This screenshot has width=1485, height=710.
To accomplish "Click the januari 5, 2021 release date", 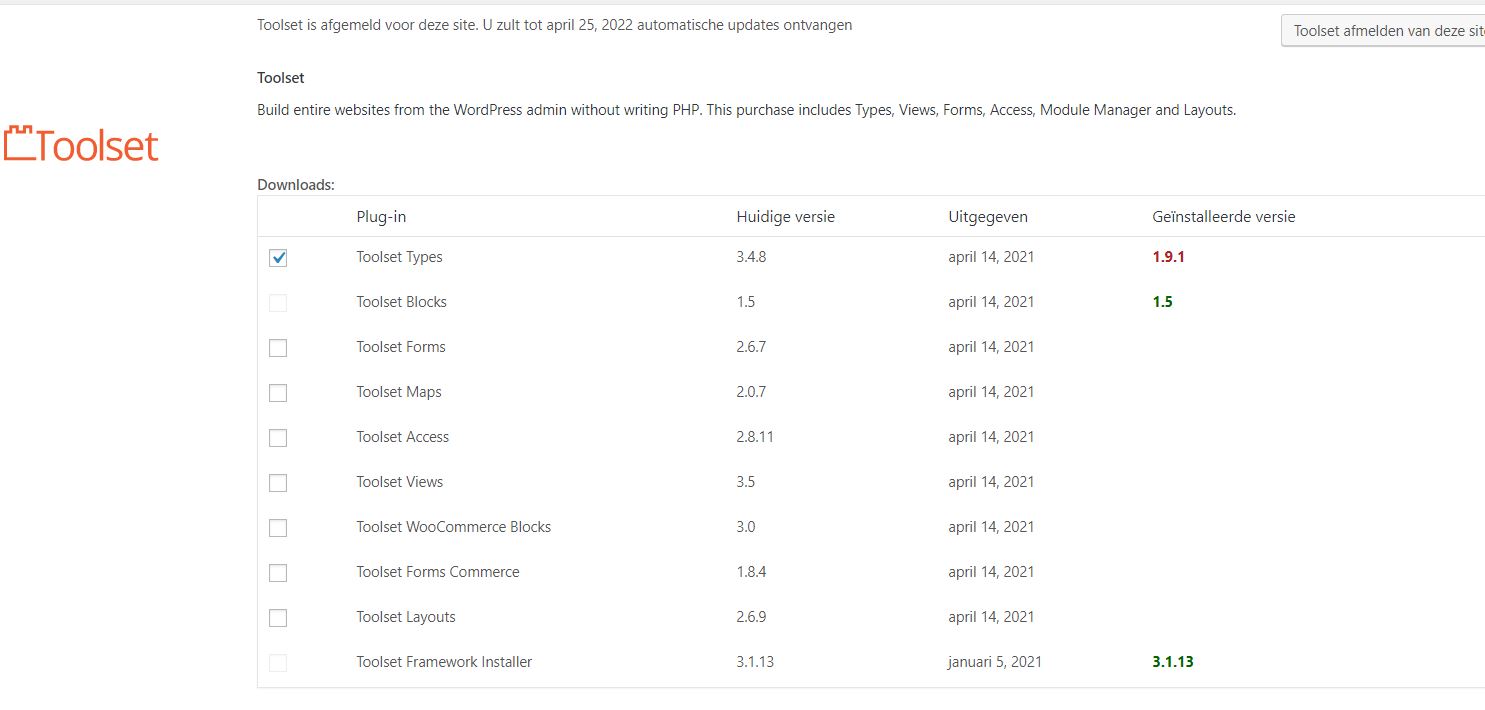I will point(995,662).
